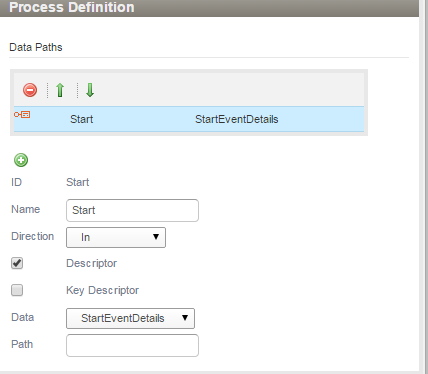Click the orange data path icon in the Start row
The image size is (428, 374).
[x=22, y=115]
